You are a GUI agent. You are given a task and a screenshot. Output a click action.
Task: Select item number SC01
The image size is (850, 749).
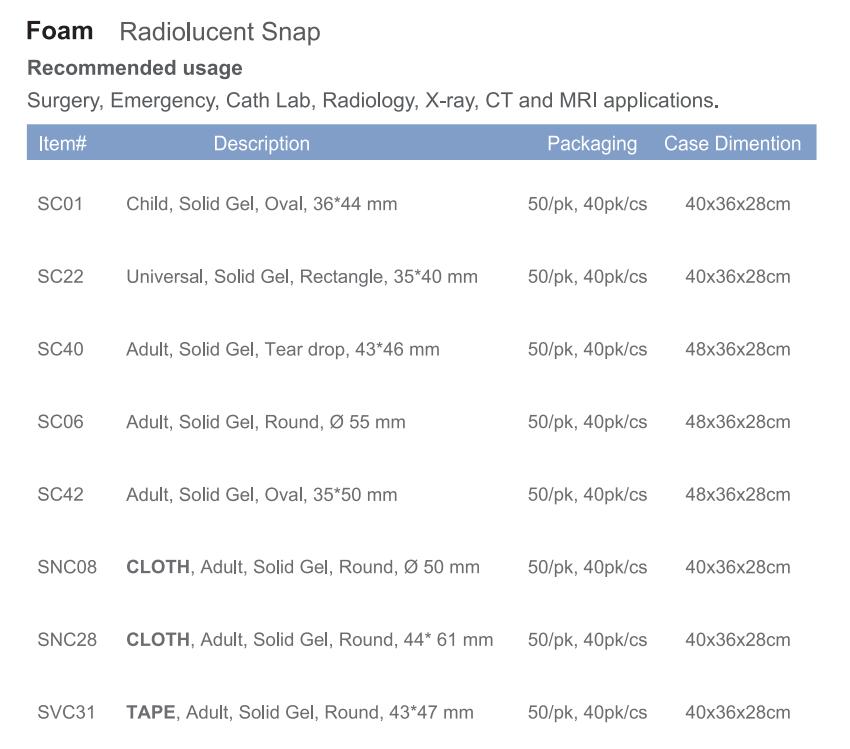tap(60, 204)
